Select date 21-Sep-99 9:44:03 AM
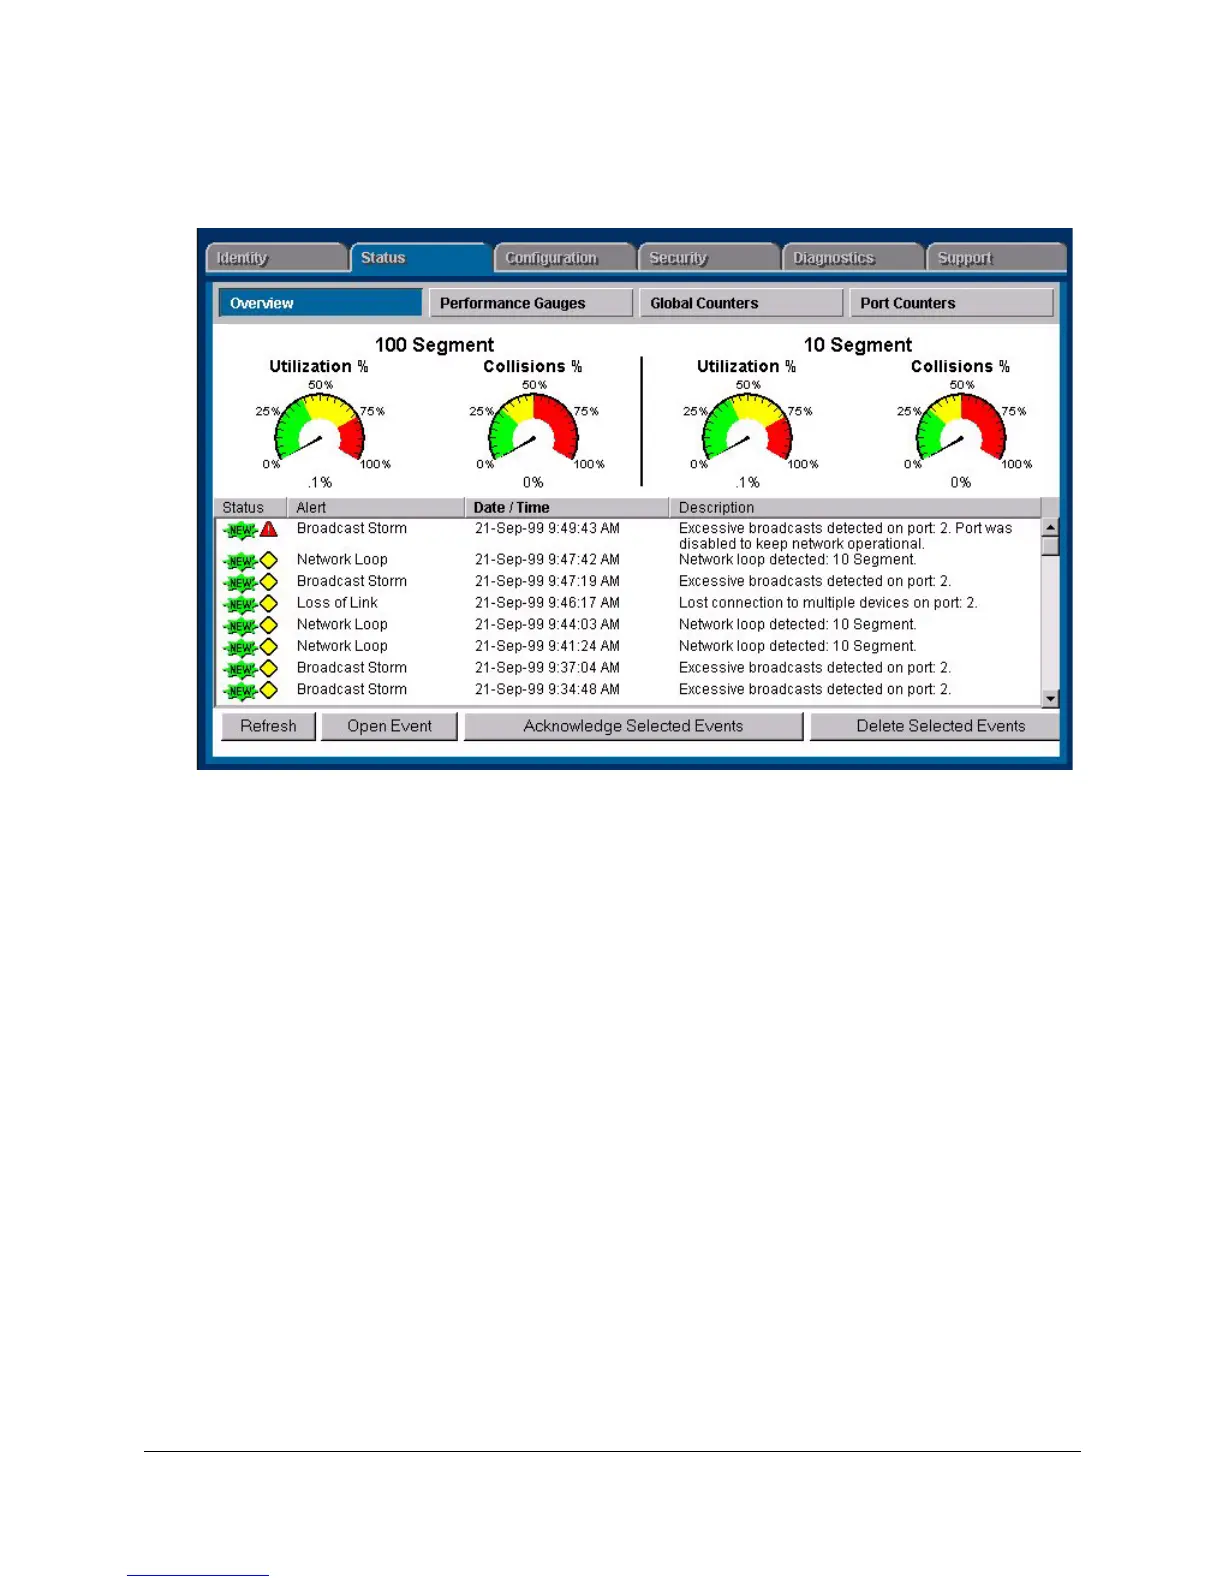 pyautogui.click(x=547, y=625)
